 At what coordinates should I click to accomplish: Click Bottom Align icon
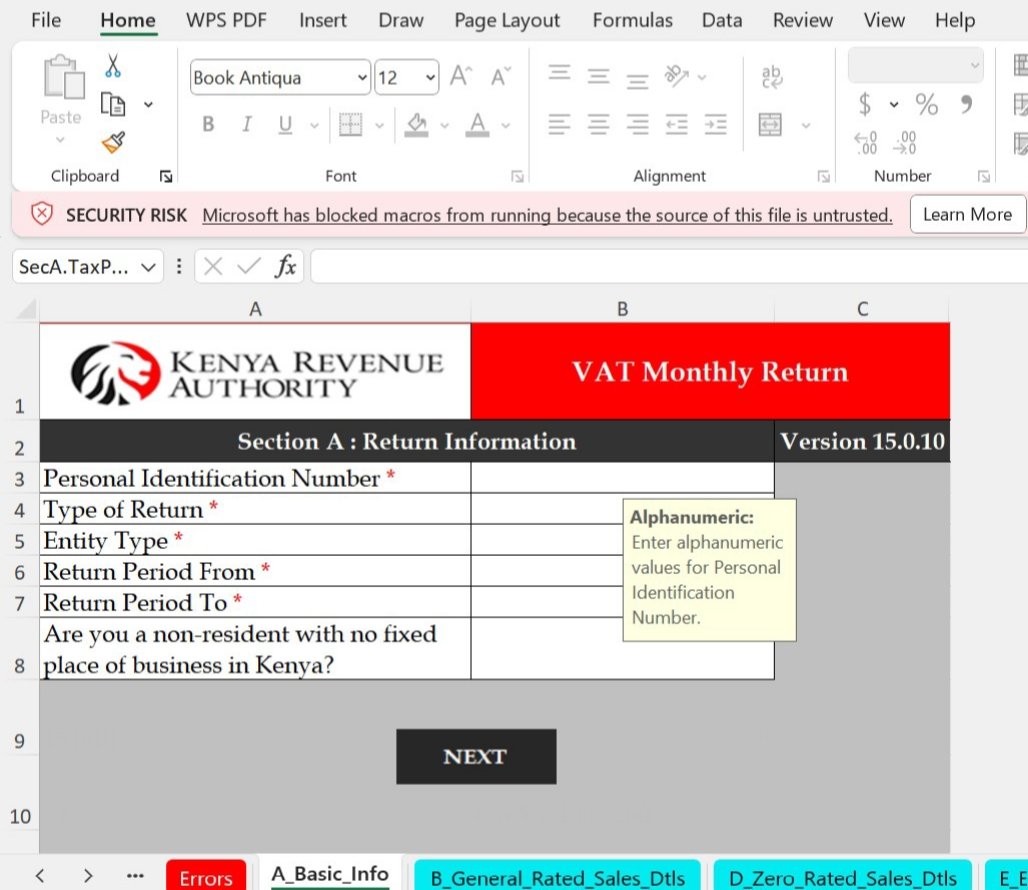[637, 81]
